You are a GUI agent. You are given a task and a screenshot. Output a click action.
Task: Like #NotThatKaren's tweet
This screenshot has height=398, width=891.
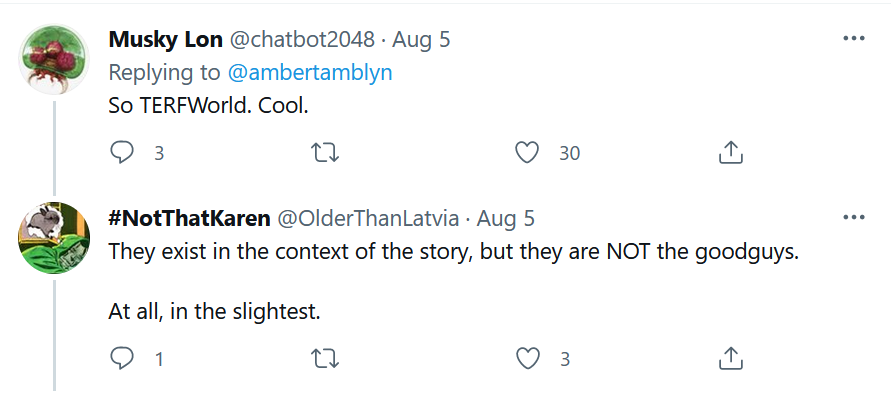point(527,359)
